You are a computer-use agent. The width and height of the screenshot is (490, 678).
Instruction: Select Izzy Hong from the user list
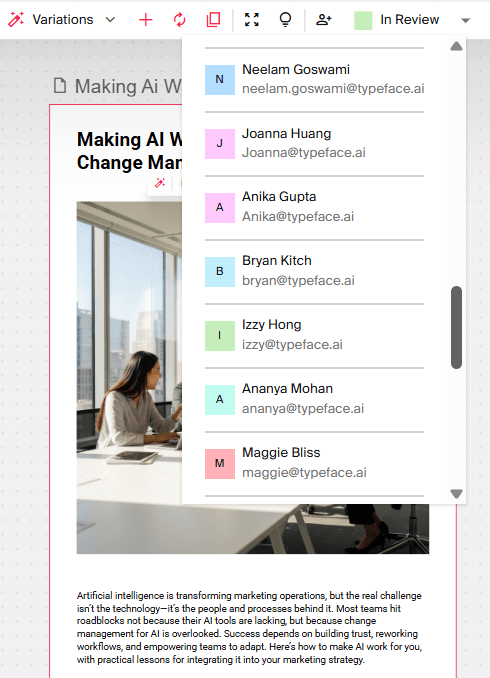pyautogui.click(x=314, y=336)
